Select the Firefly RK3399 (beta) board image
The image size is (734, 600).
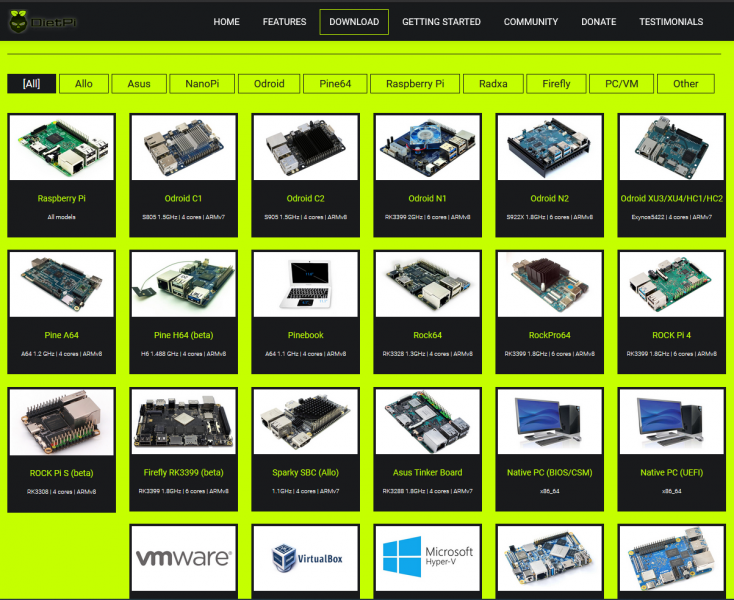tap(184, 422)
